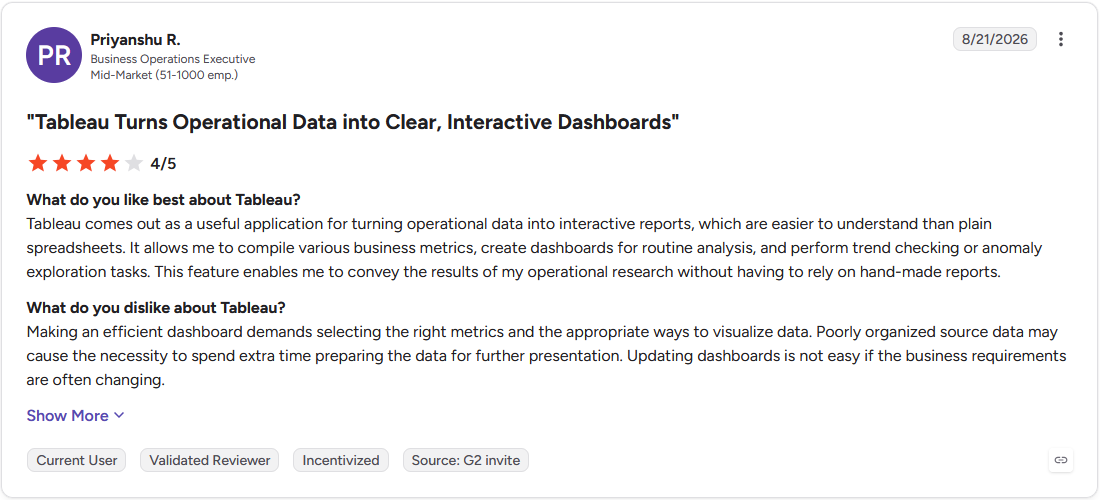This screenshot has width=1100, height=500.
Task: Click the 8/21/2026 date badge
Action: (995, 39)
